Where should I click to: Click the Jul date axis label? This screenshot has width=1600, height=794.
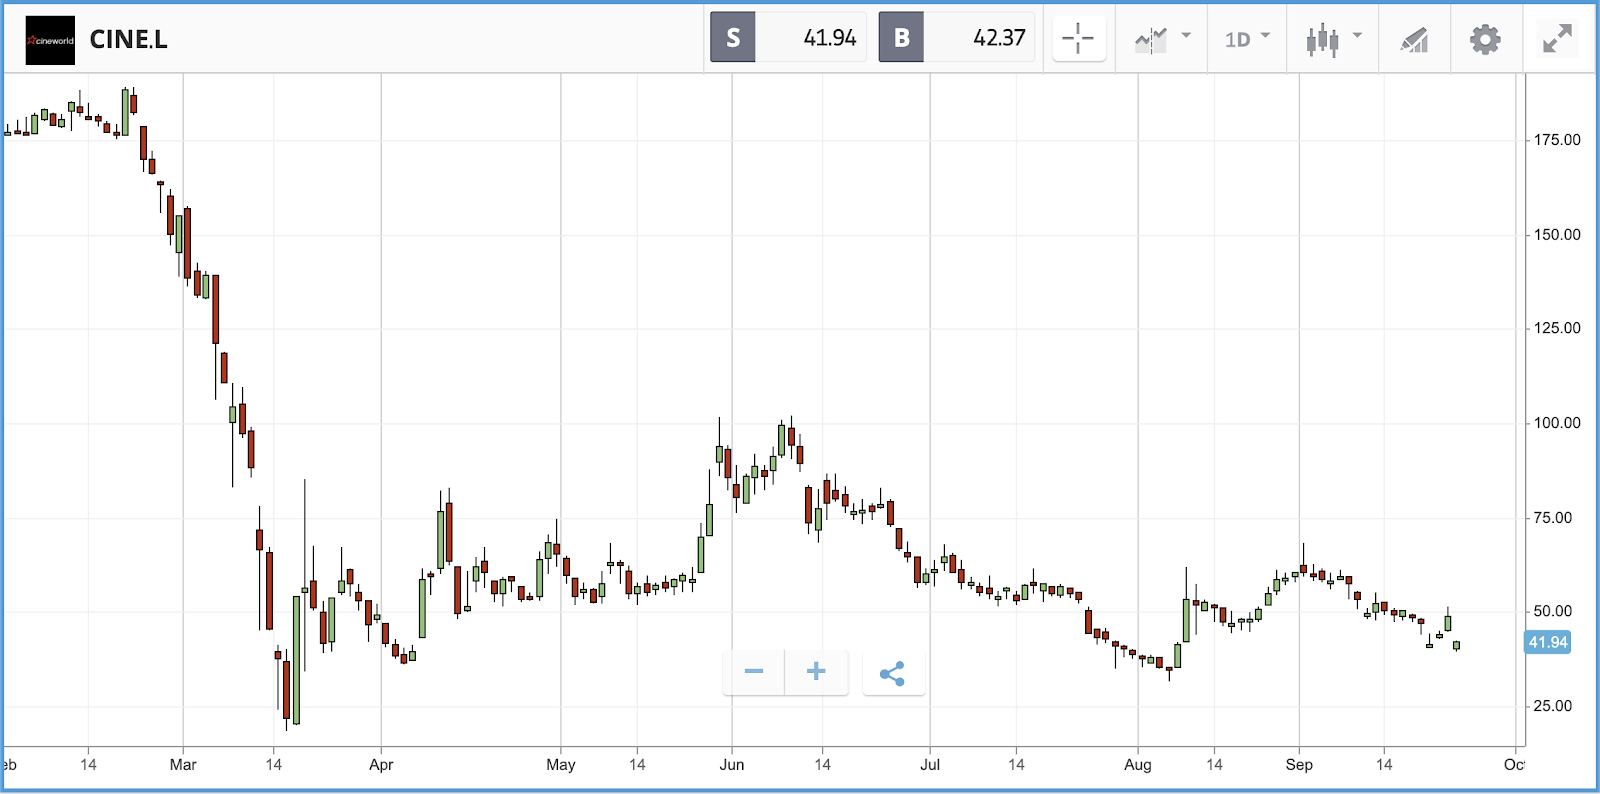(930, 765)
